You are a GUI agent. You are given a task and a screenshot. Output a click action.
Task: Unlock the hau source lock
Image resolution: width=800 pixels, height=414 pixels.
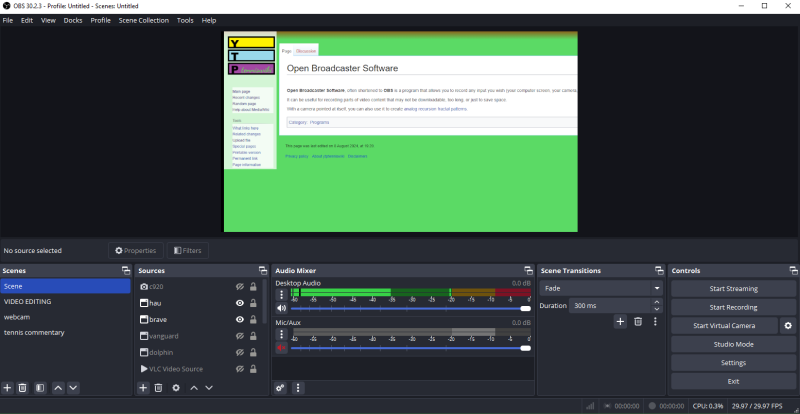253,303
